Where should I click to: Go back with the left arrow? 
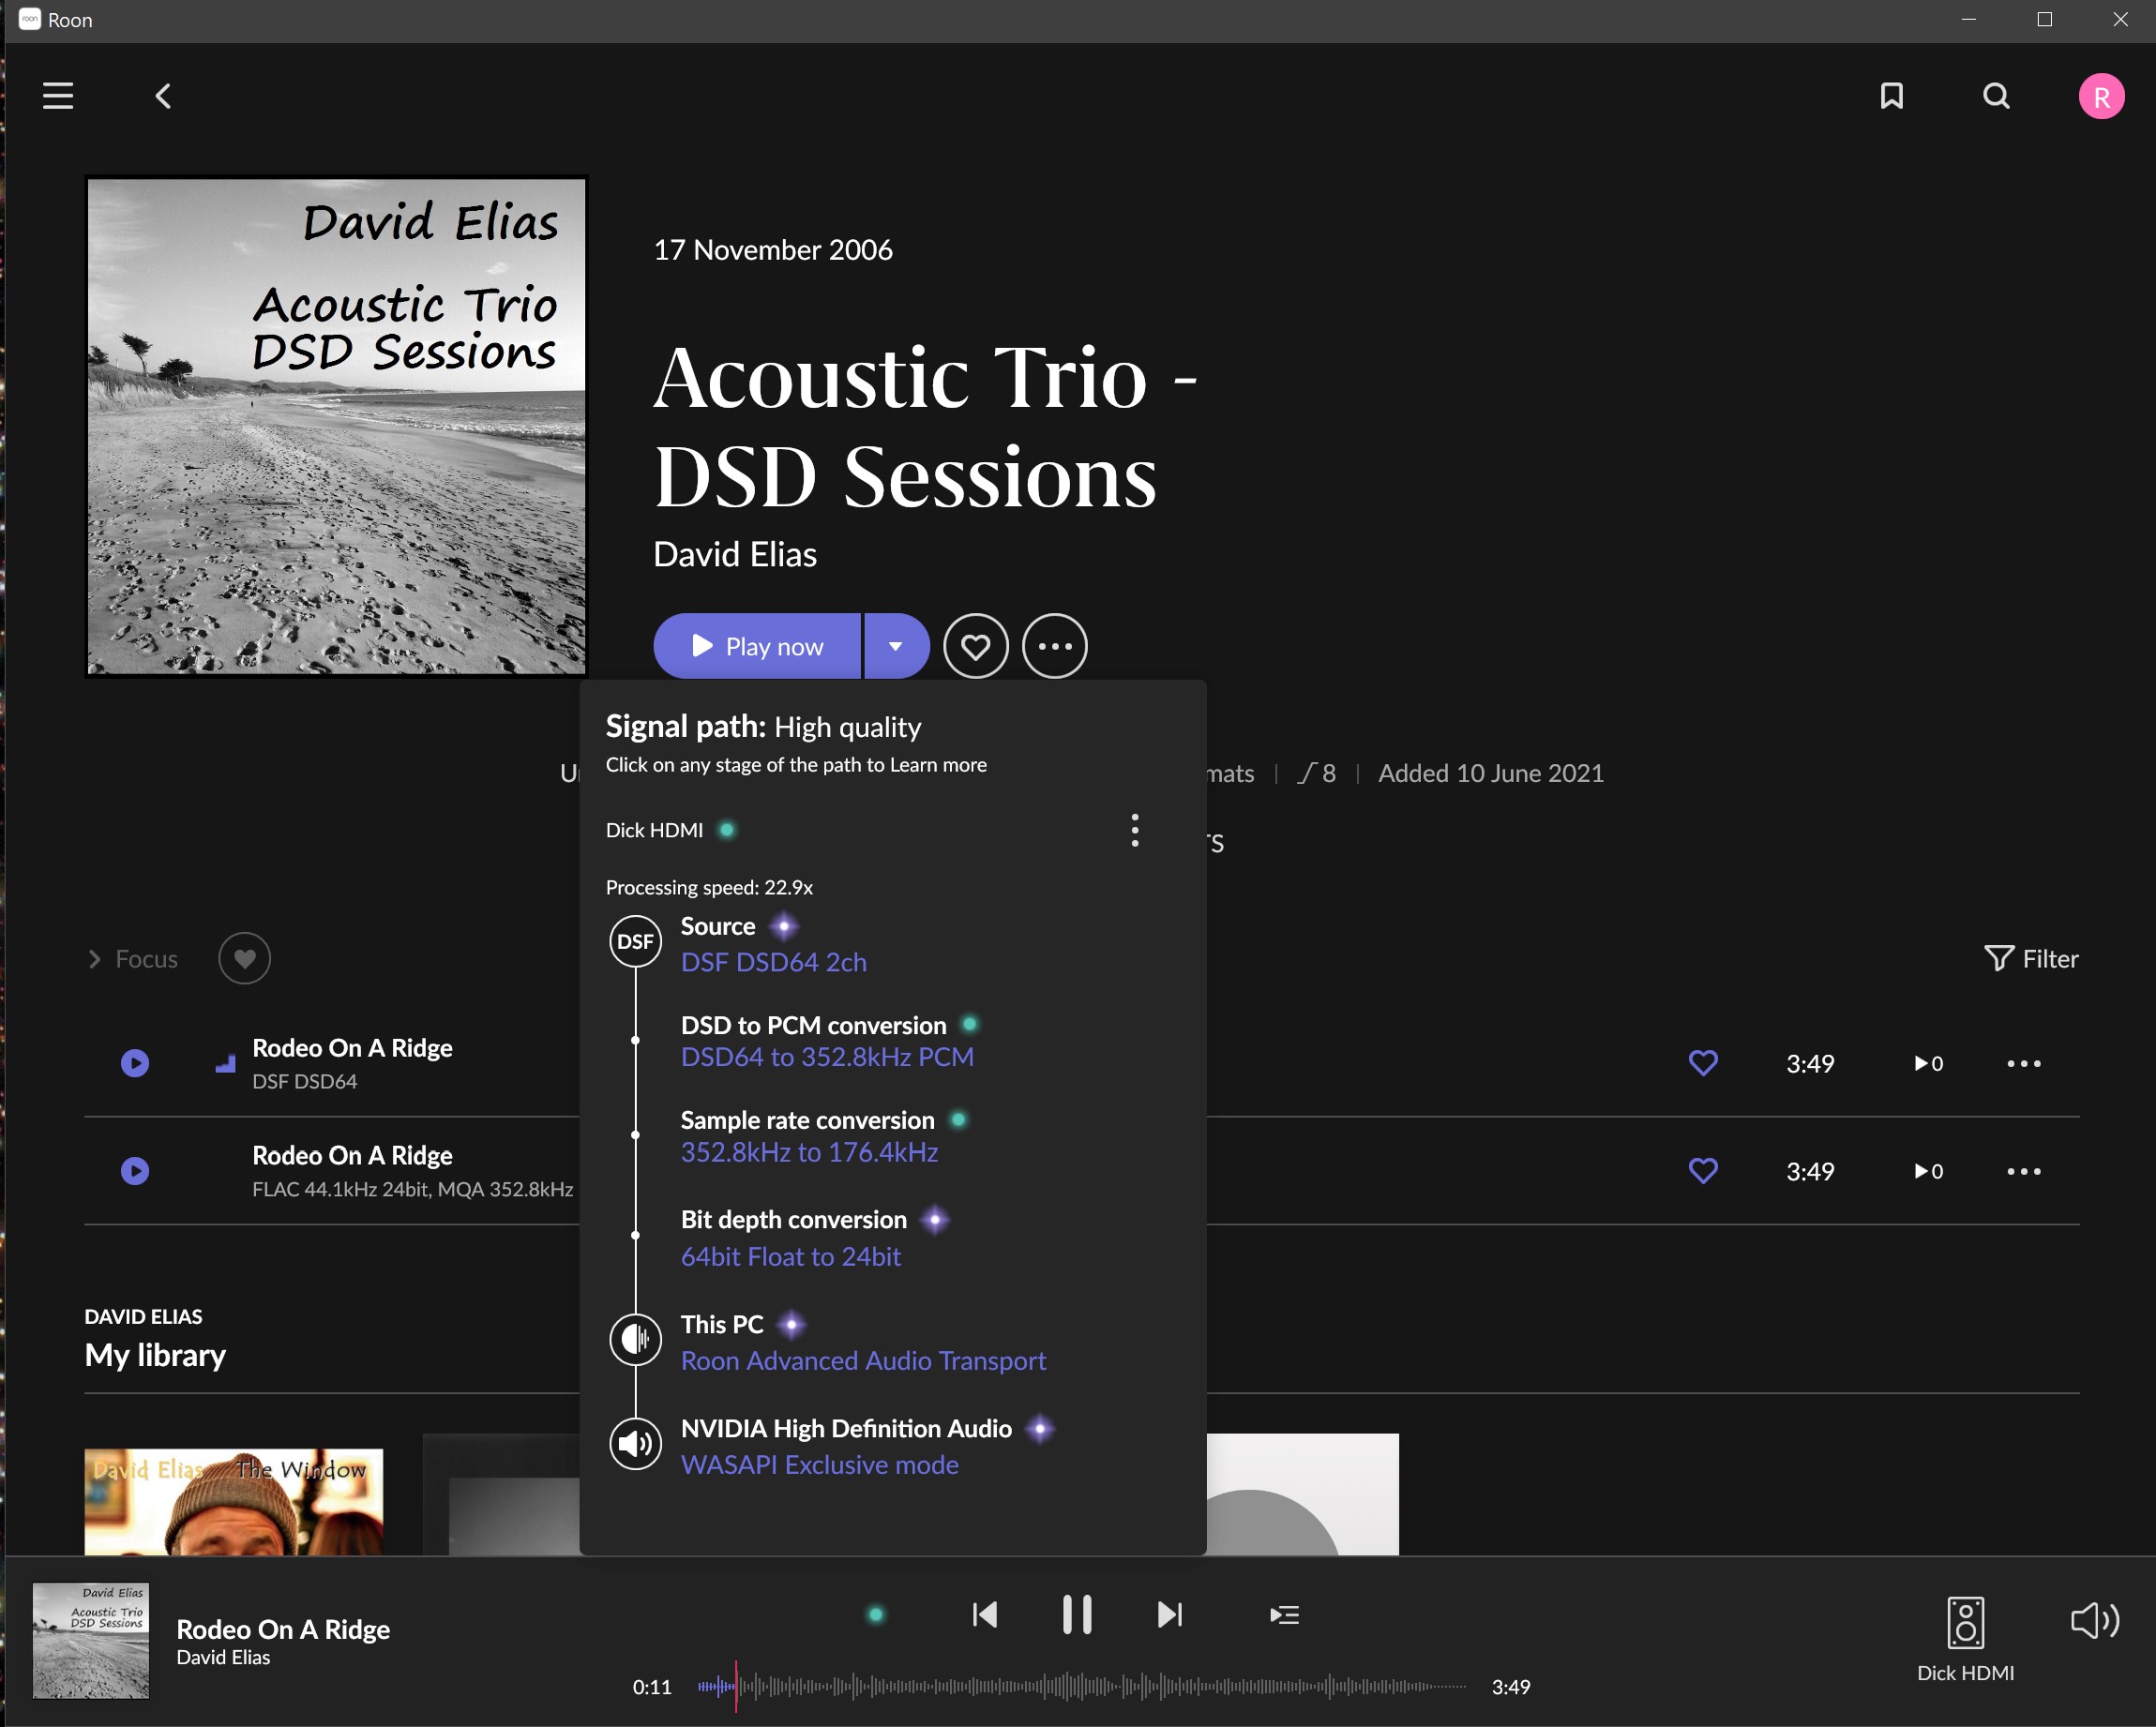pos(163,96)
